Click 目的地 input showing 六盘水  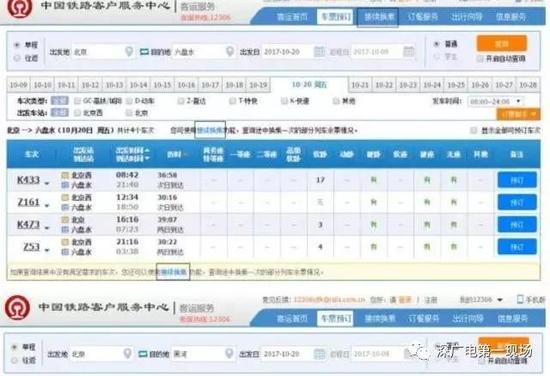click(x=204, y=52)
